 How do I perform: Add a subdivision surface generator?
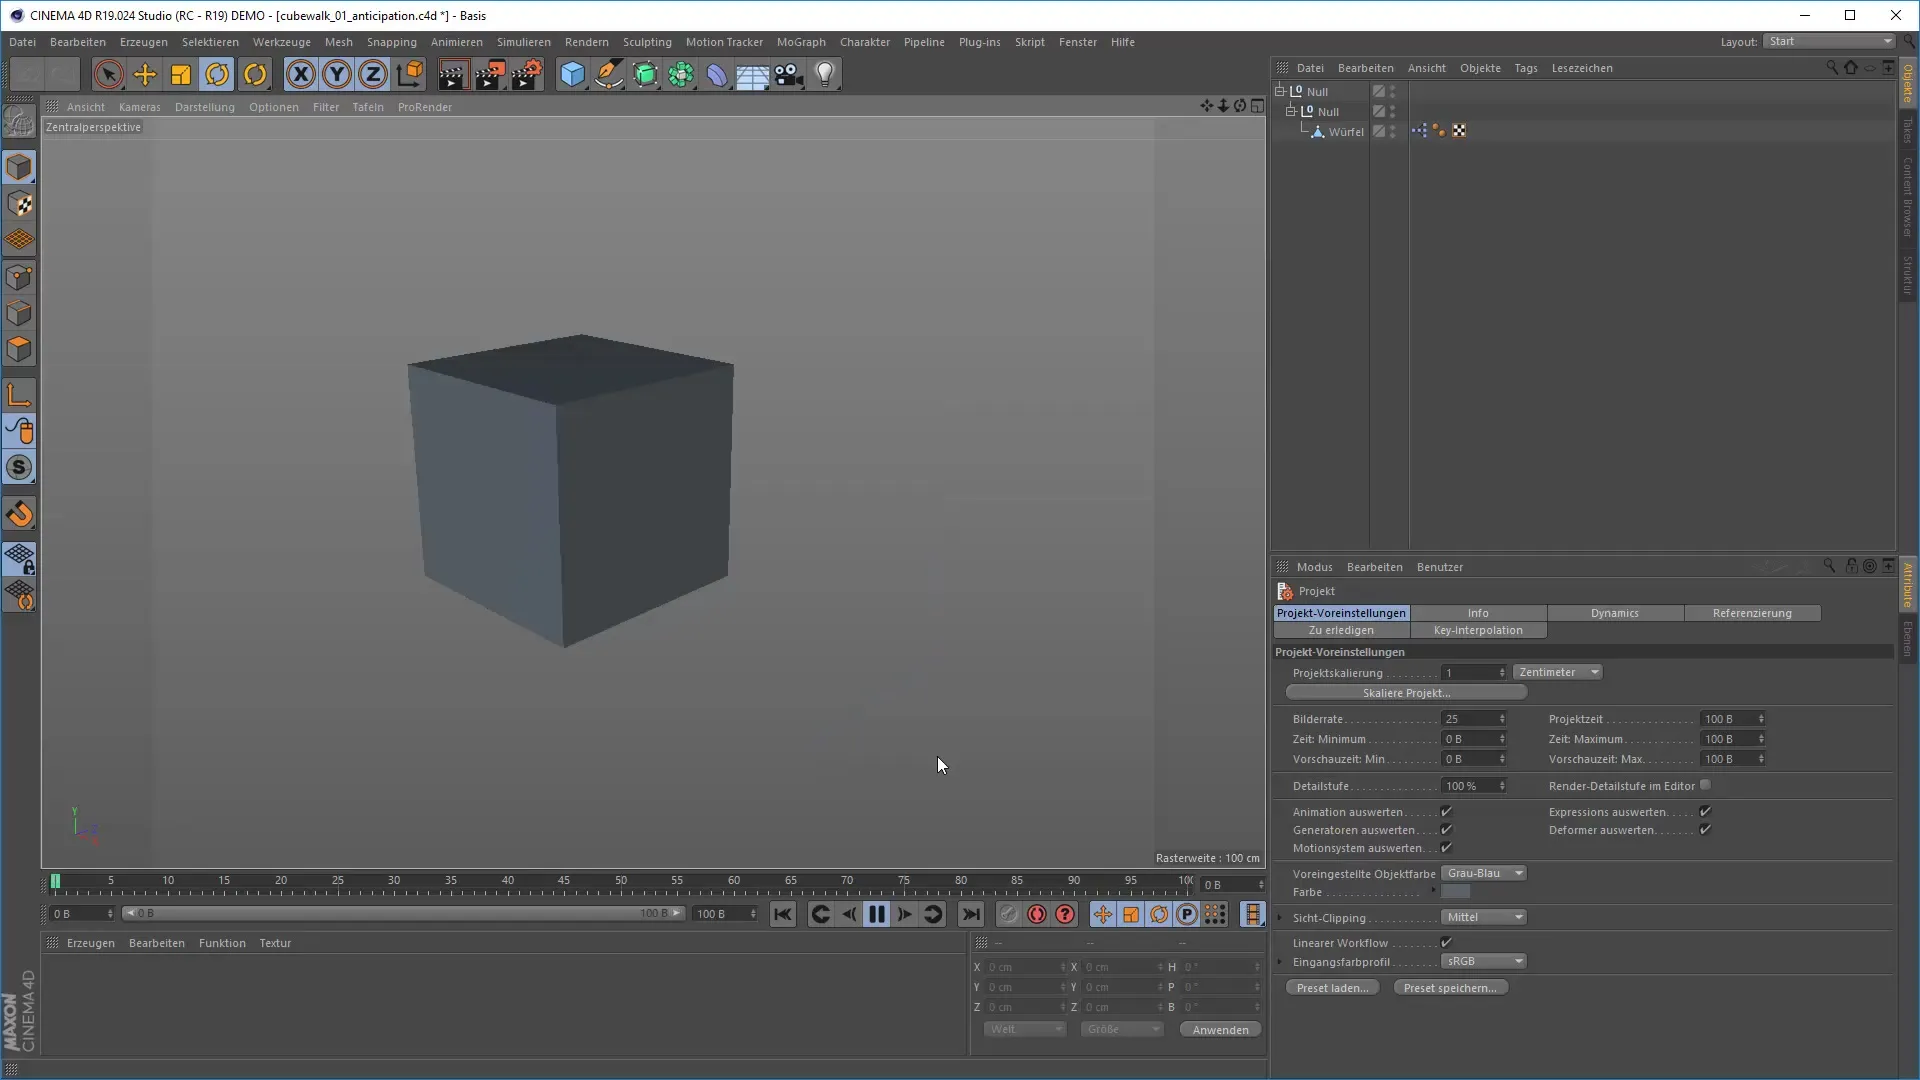click(x=645, y=74)
